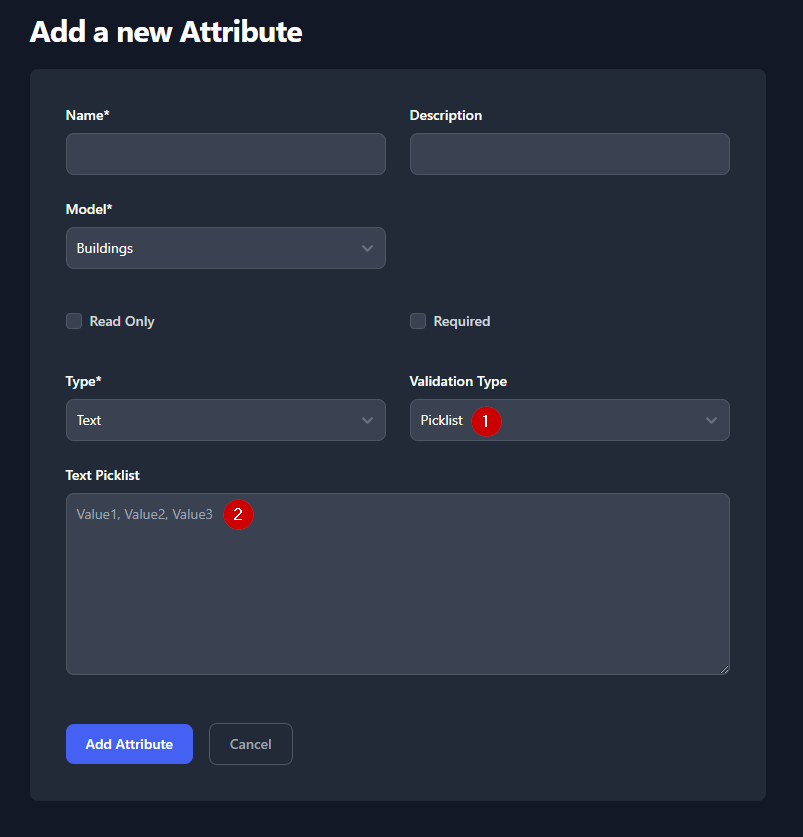Expand the Type dropdown set to Text
This screenshot has width=803, height=837.
pos(225,420)
